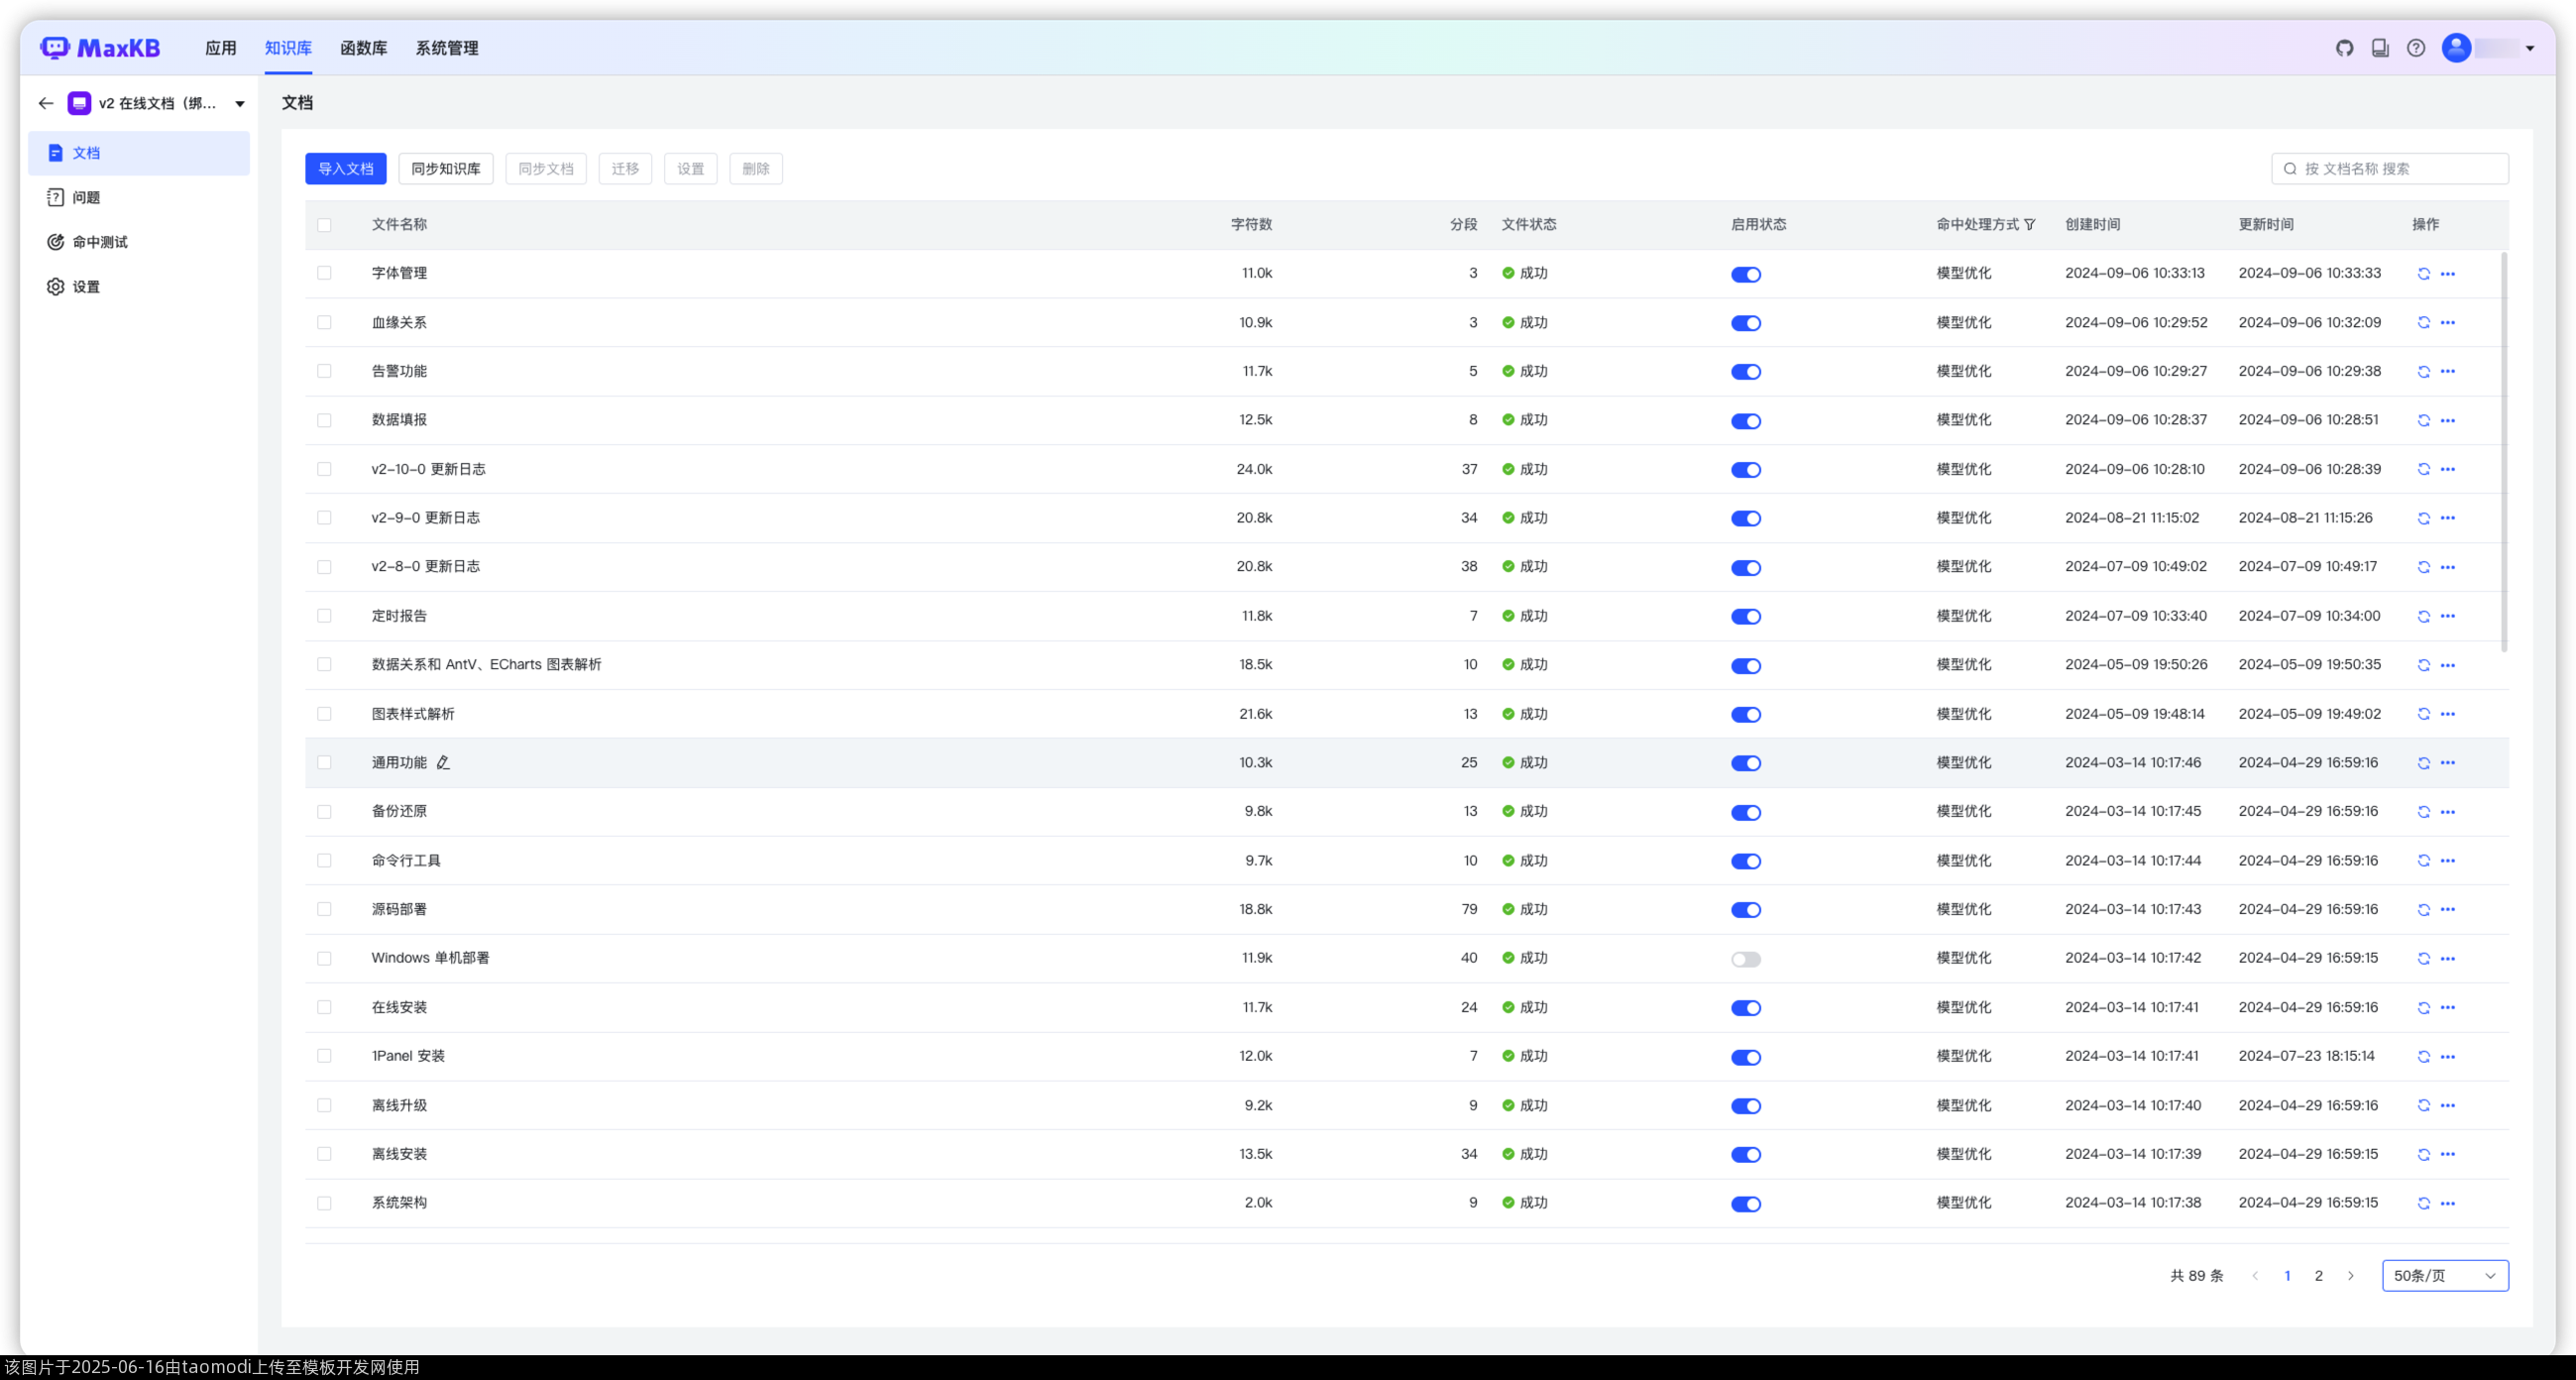
Task: Click the 命中处理方式 filter icon
Action: pyautogui.click(x=2030, y=225)
